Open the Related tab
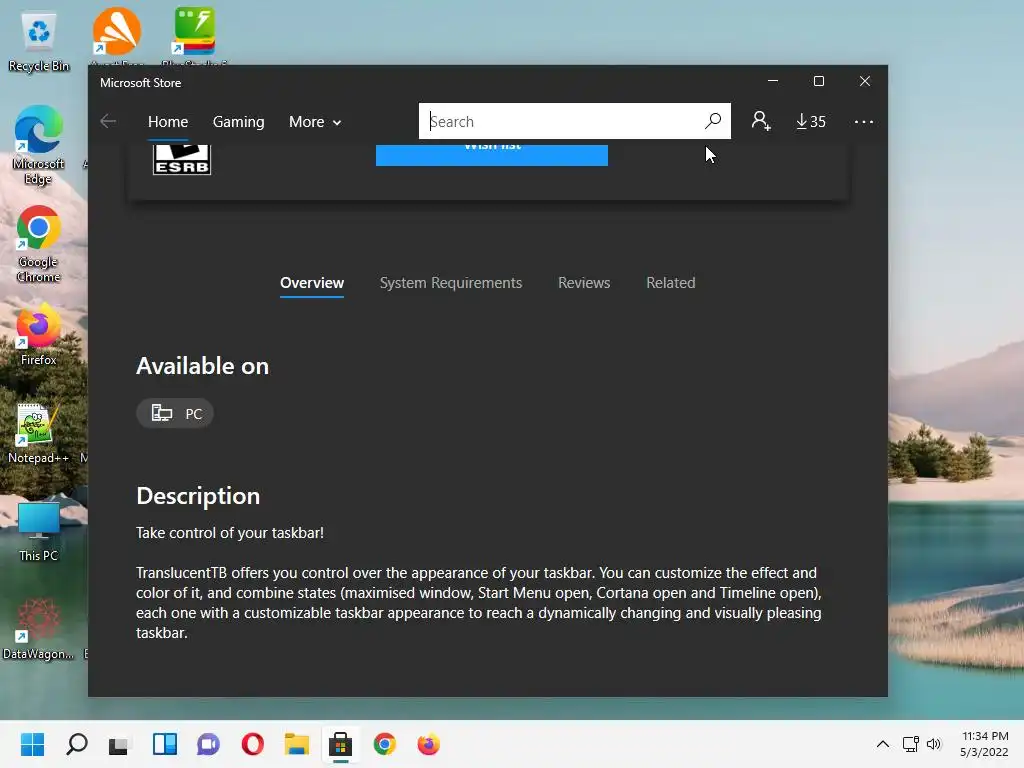This screenshot has width=1024, height=768. tap(671, 283)
